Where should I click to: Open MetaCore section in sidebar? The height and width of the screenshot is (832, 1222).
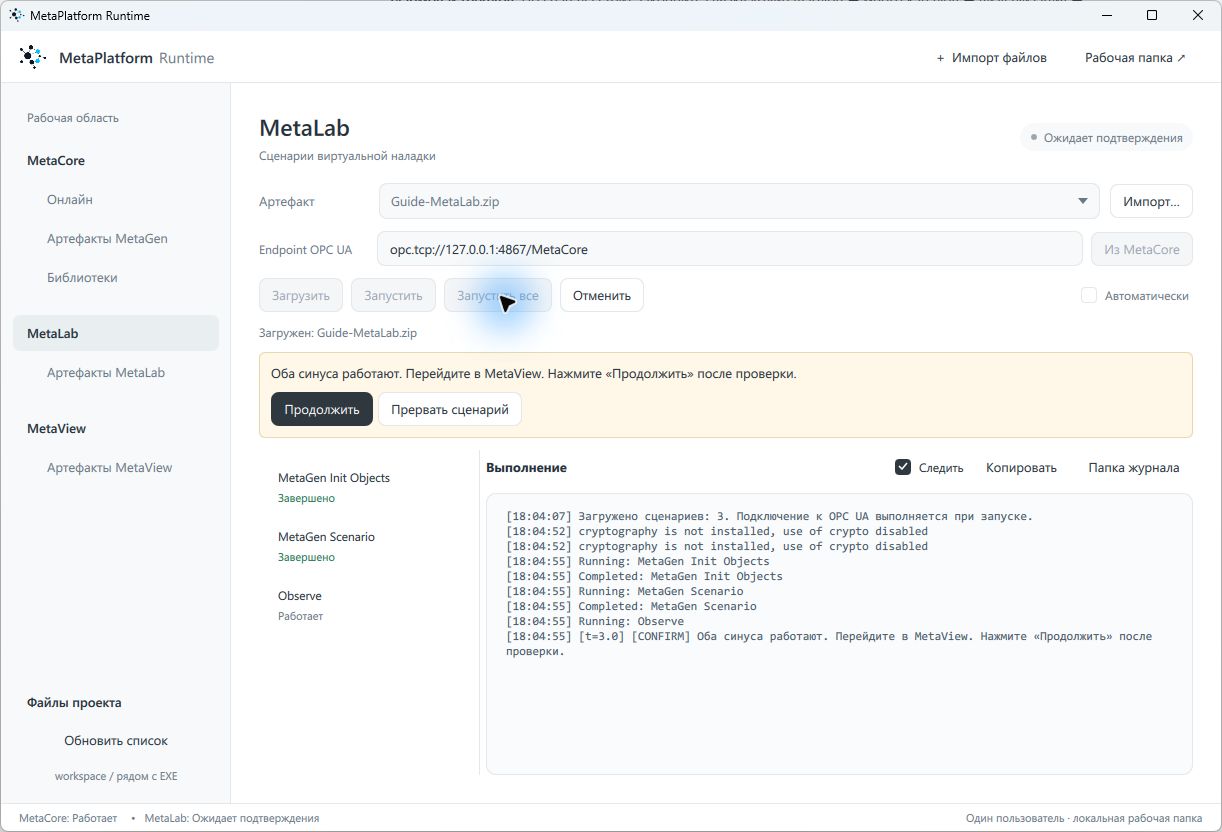pyautogui.click(x=56, y=160)
